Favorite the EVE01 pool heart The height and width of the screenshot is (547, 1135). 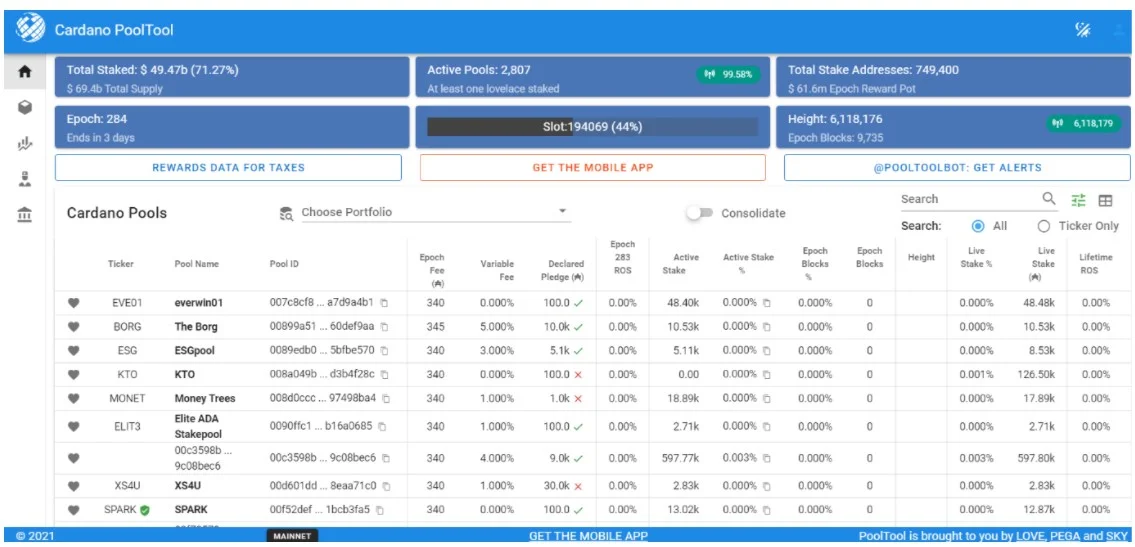click(73, 303)
